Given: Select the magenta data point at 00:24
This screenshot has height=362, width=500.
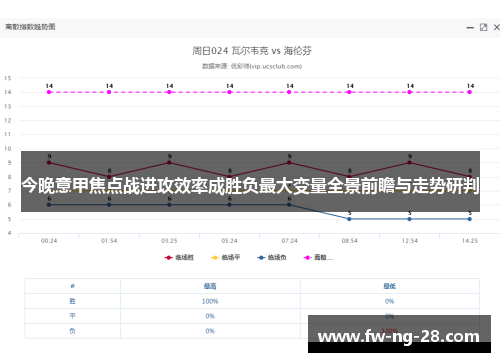Looking at the screenshot, I should [49, 92].
